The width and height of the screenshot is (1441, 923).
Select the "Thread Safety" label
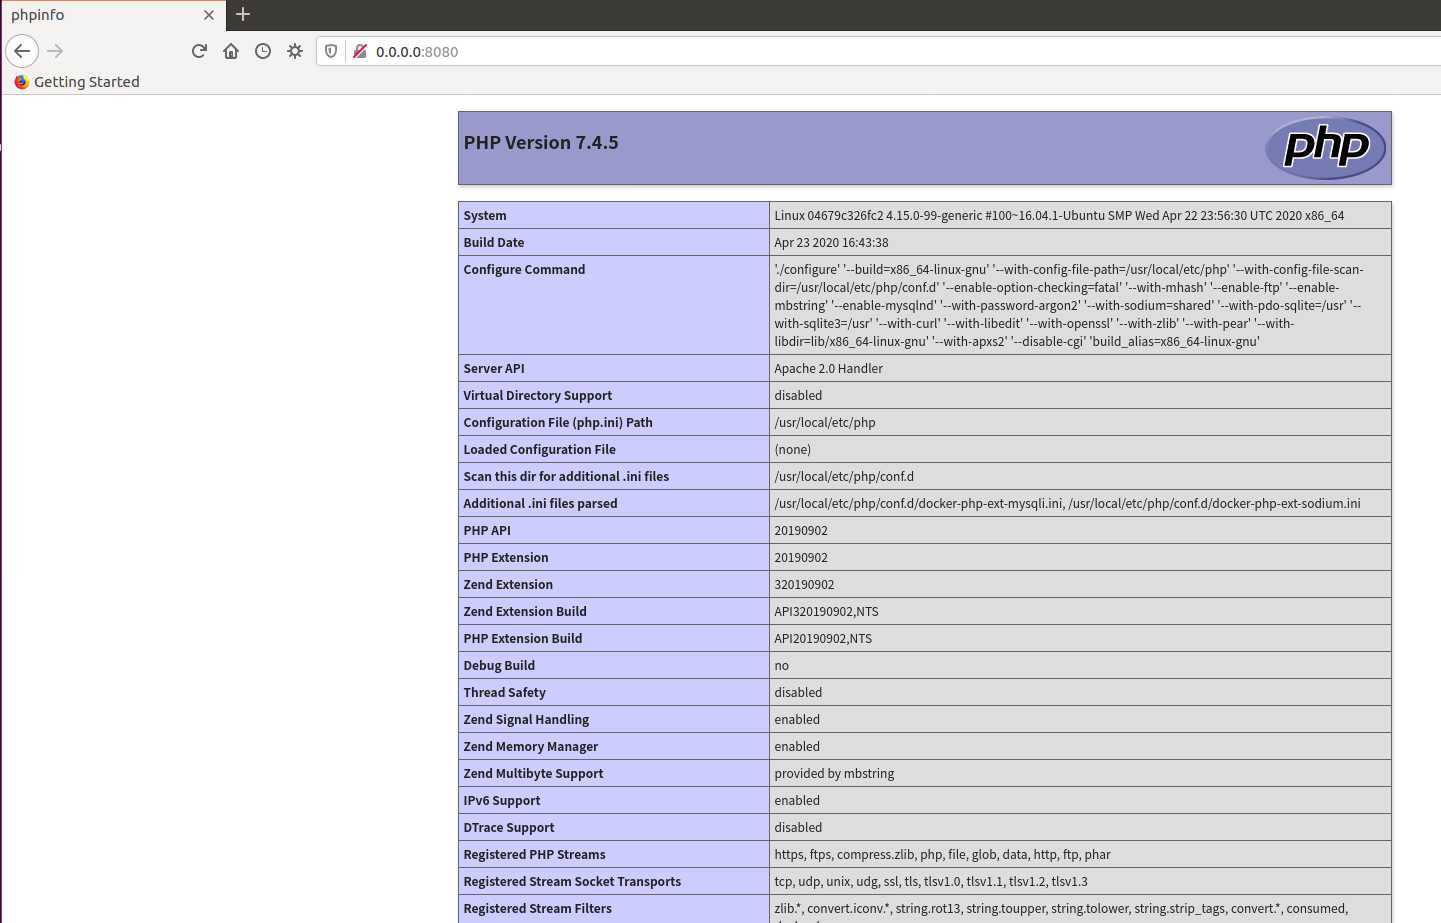click(505, 693)
